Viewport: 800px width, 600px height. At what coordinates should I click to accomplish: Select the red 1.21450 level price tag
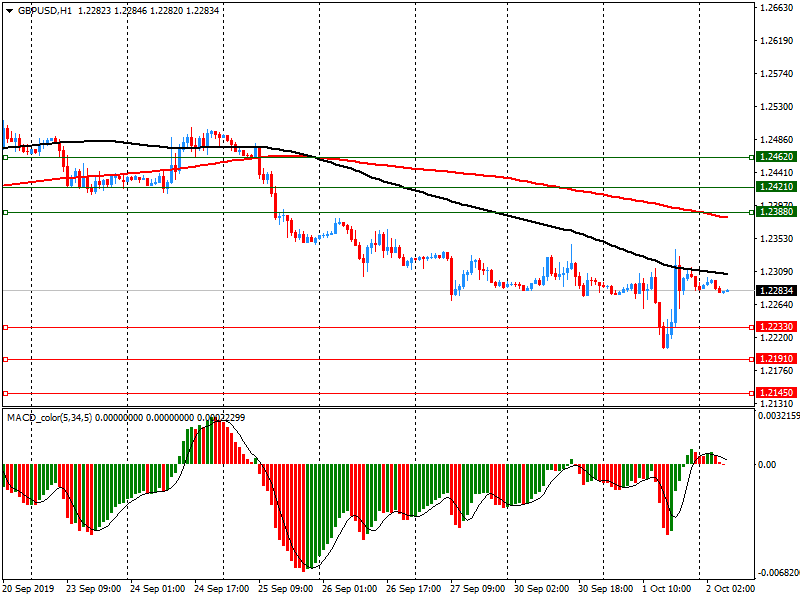[x=777, y=393]
